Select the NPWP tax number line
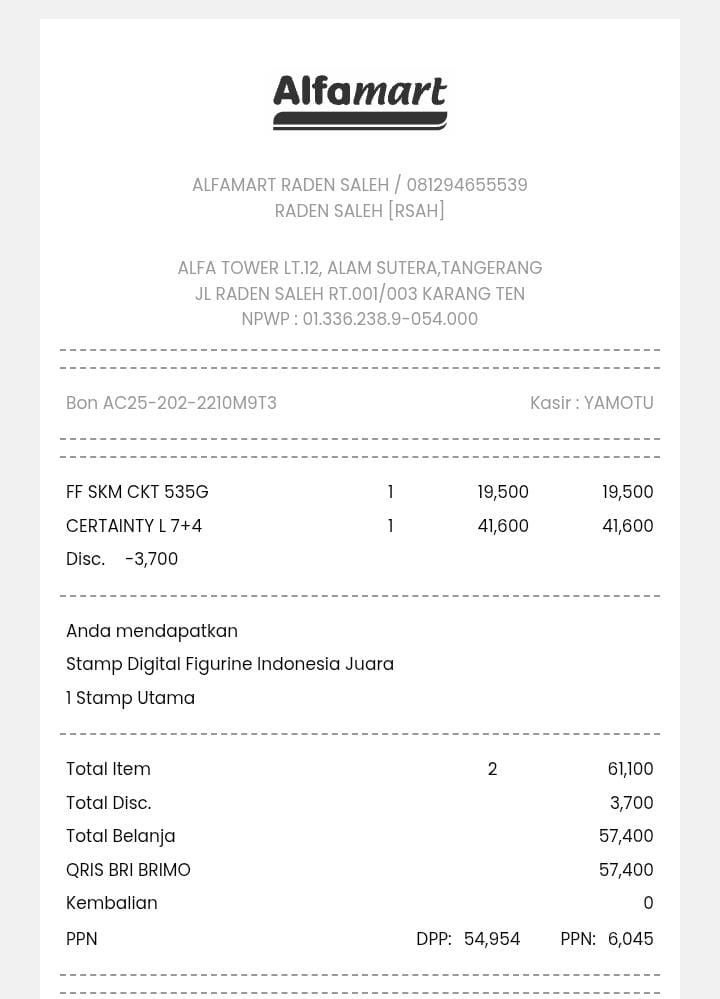Screen dimensions: 720x999 pos(360,319)
